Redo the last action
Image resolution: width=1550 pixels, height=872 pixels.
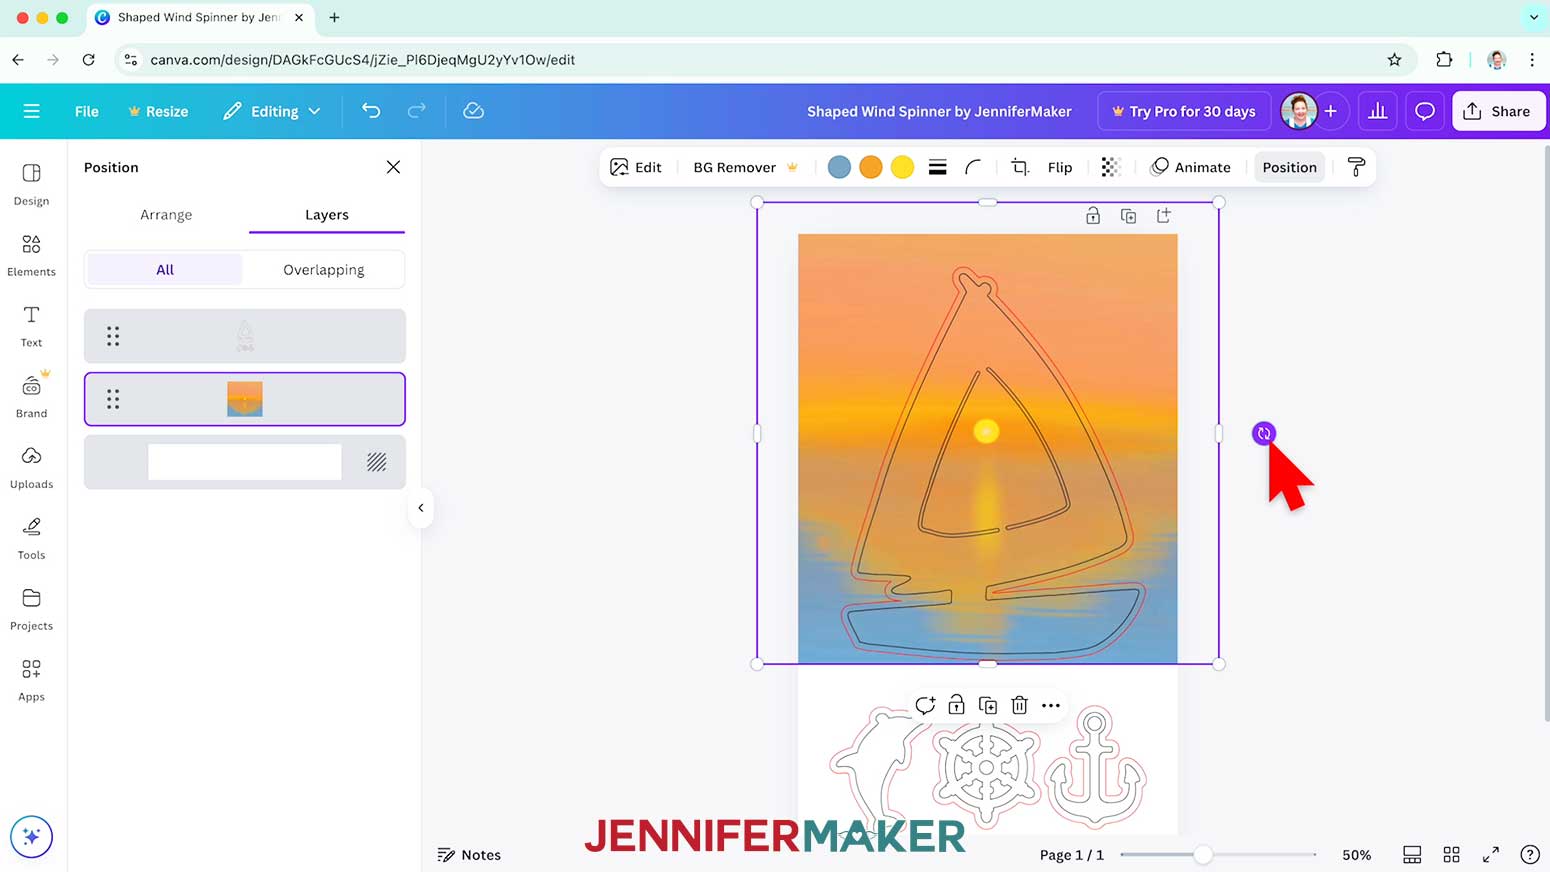click(x=417, y=111)
